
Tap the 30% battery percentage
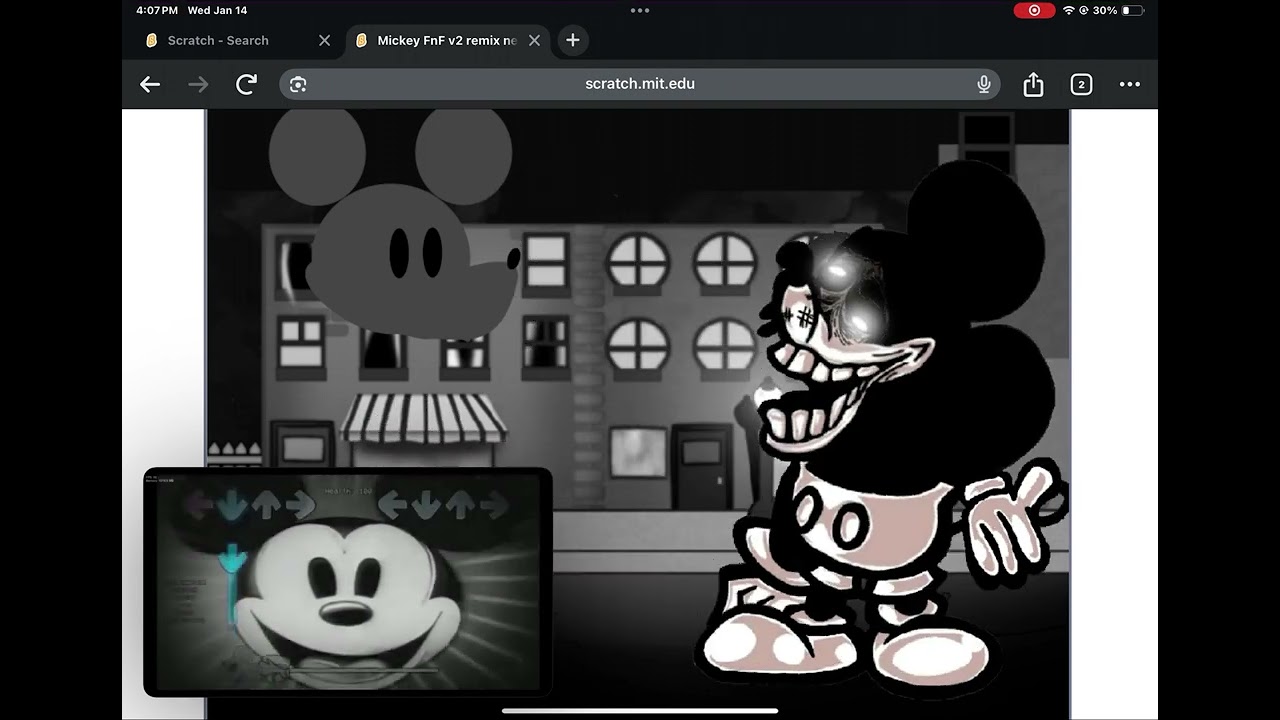(x=1105, y=10)
